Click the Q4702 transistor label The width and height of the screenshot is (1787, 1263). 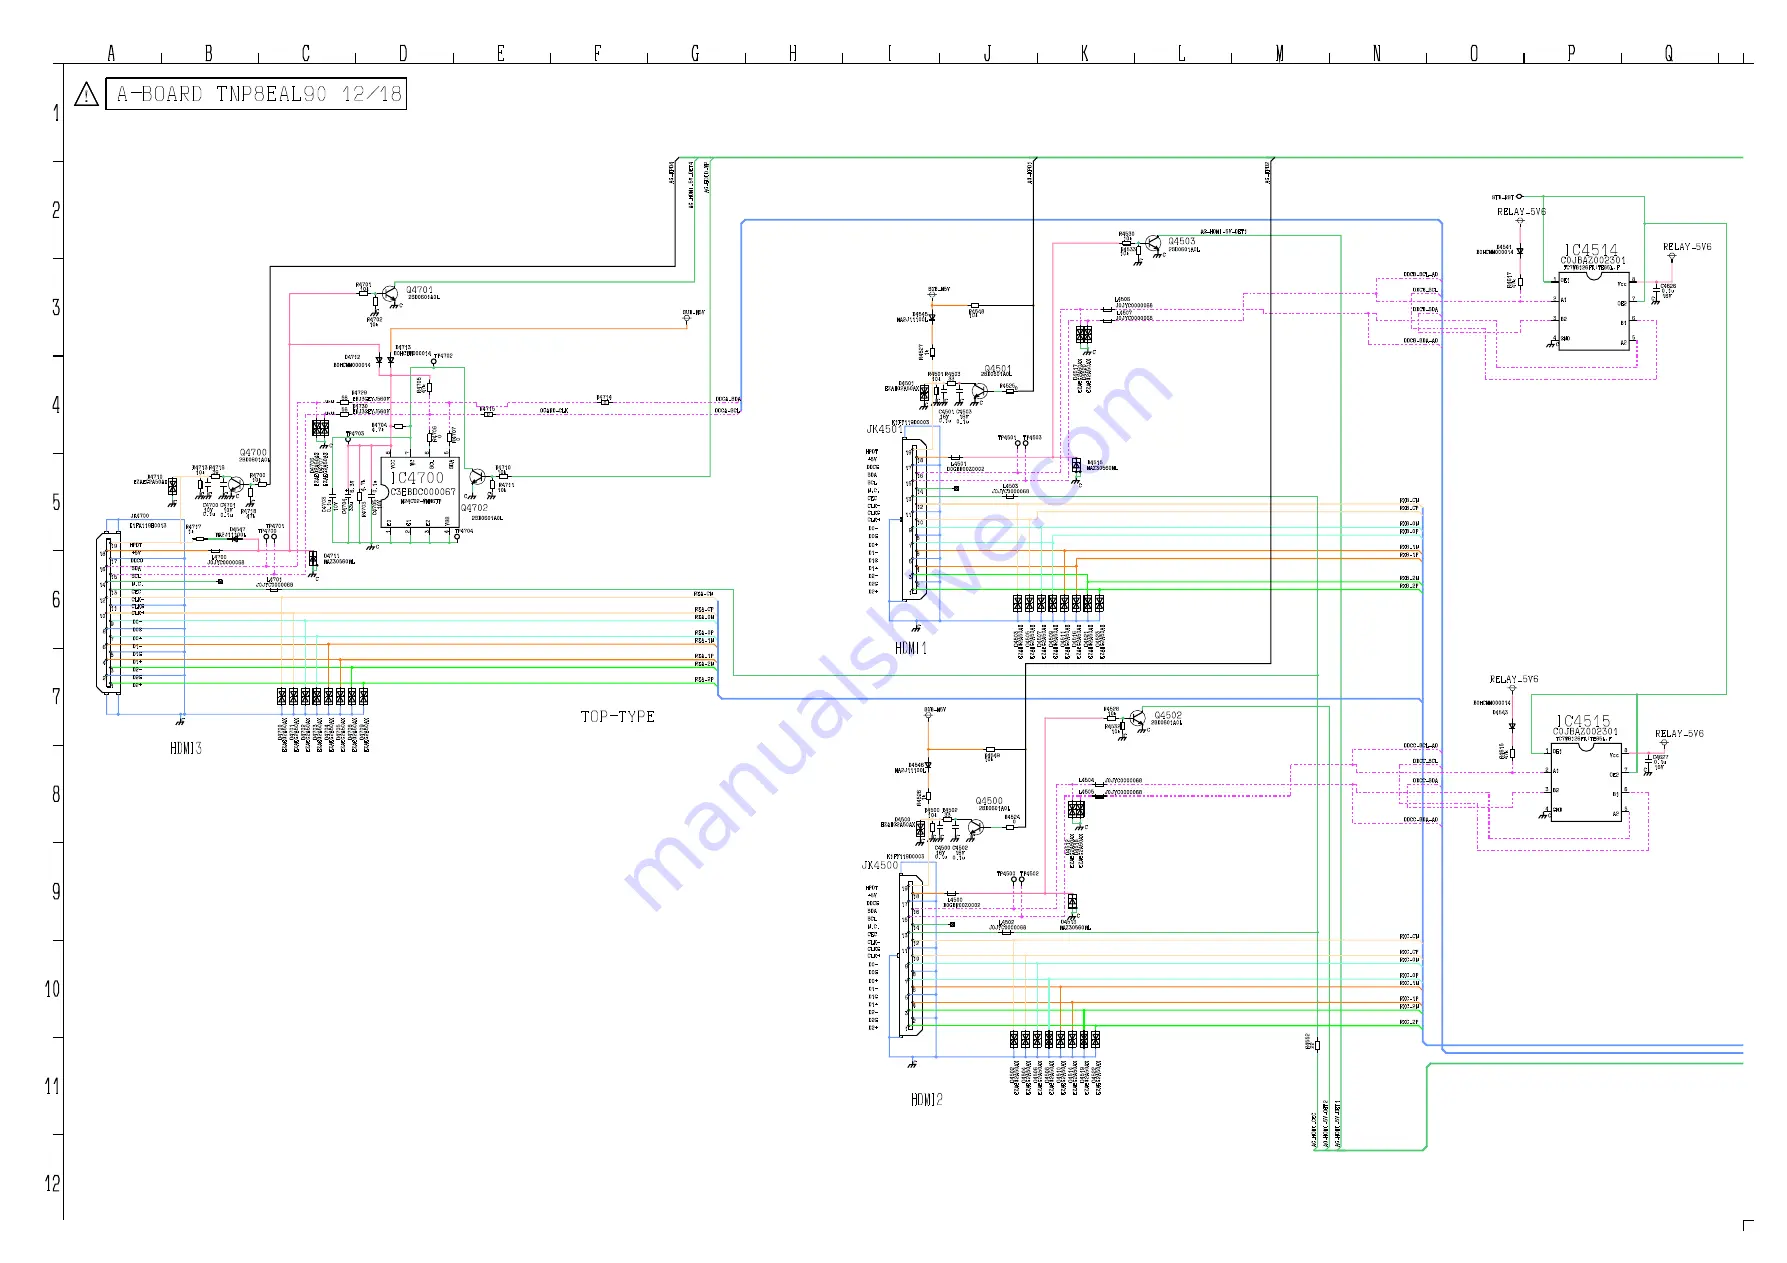point(474,508)
